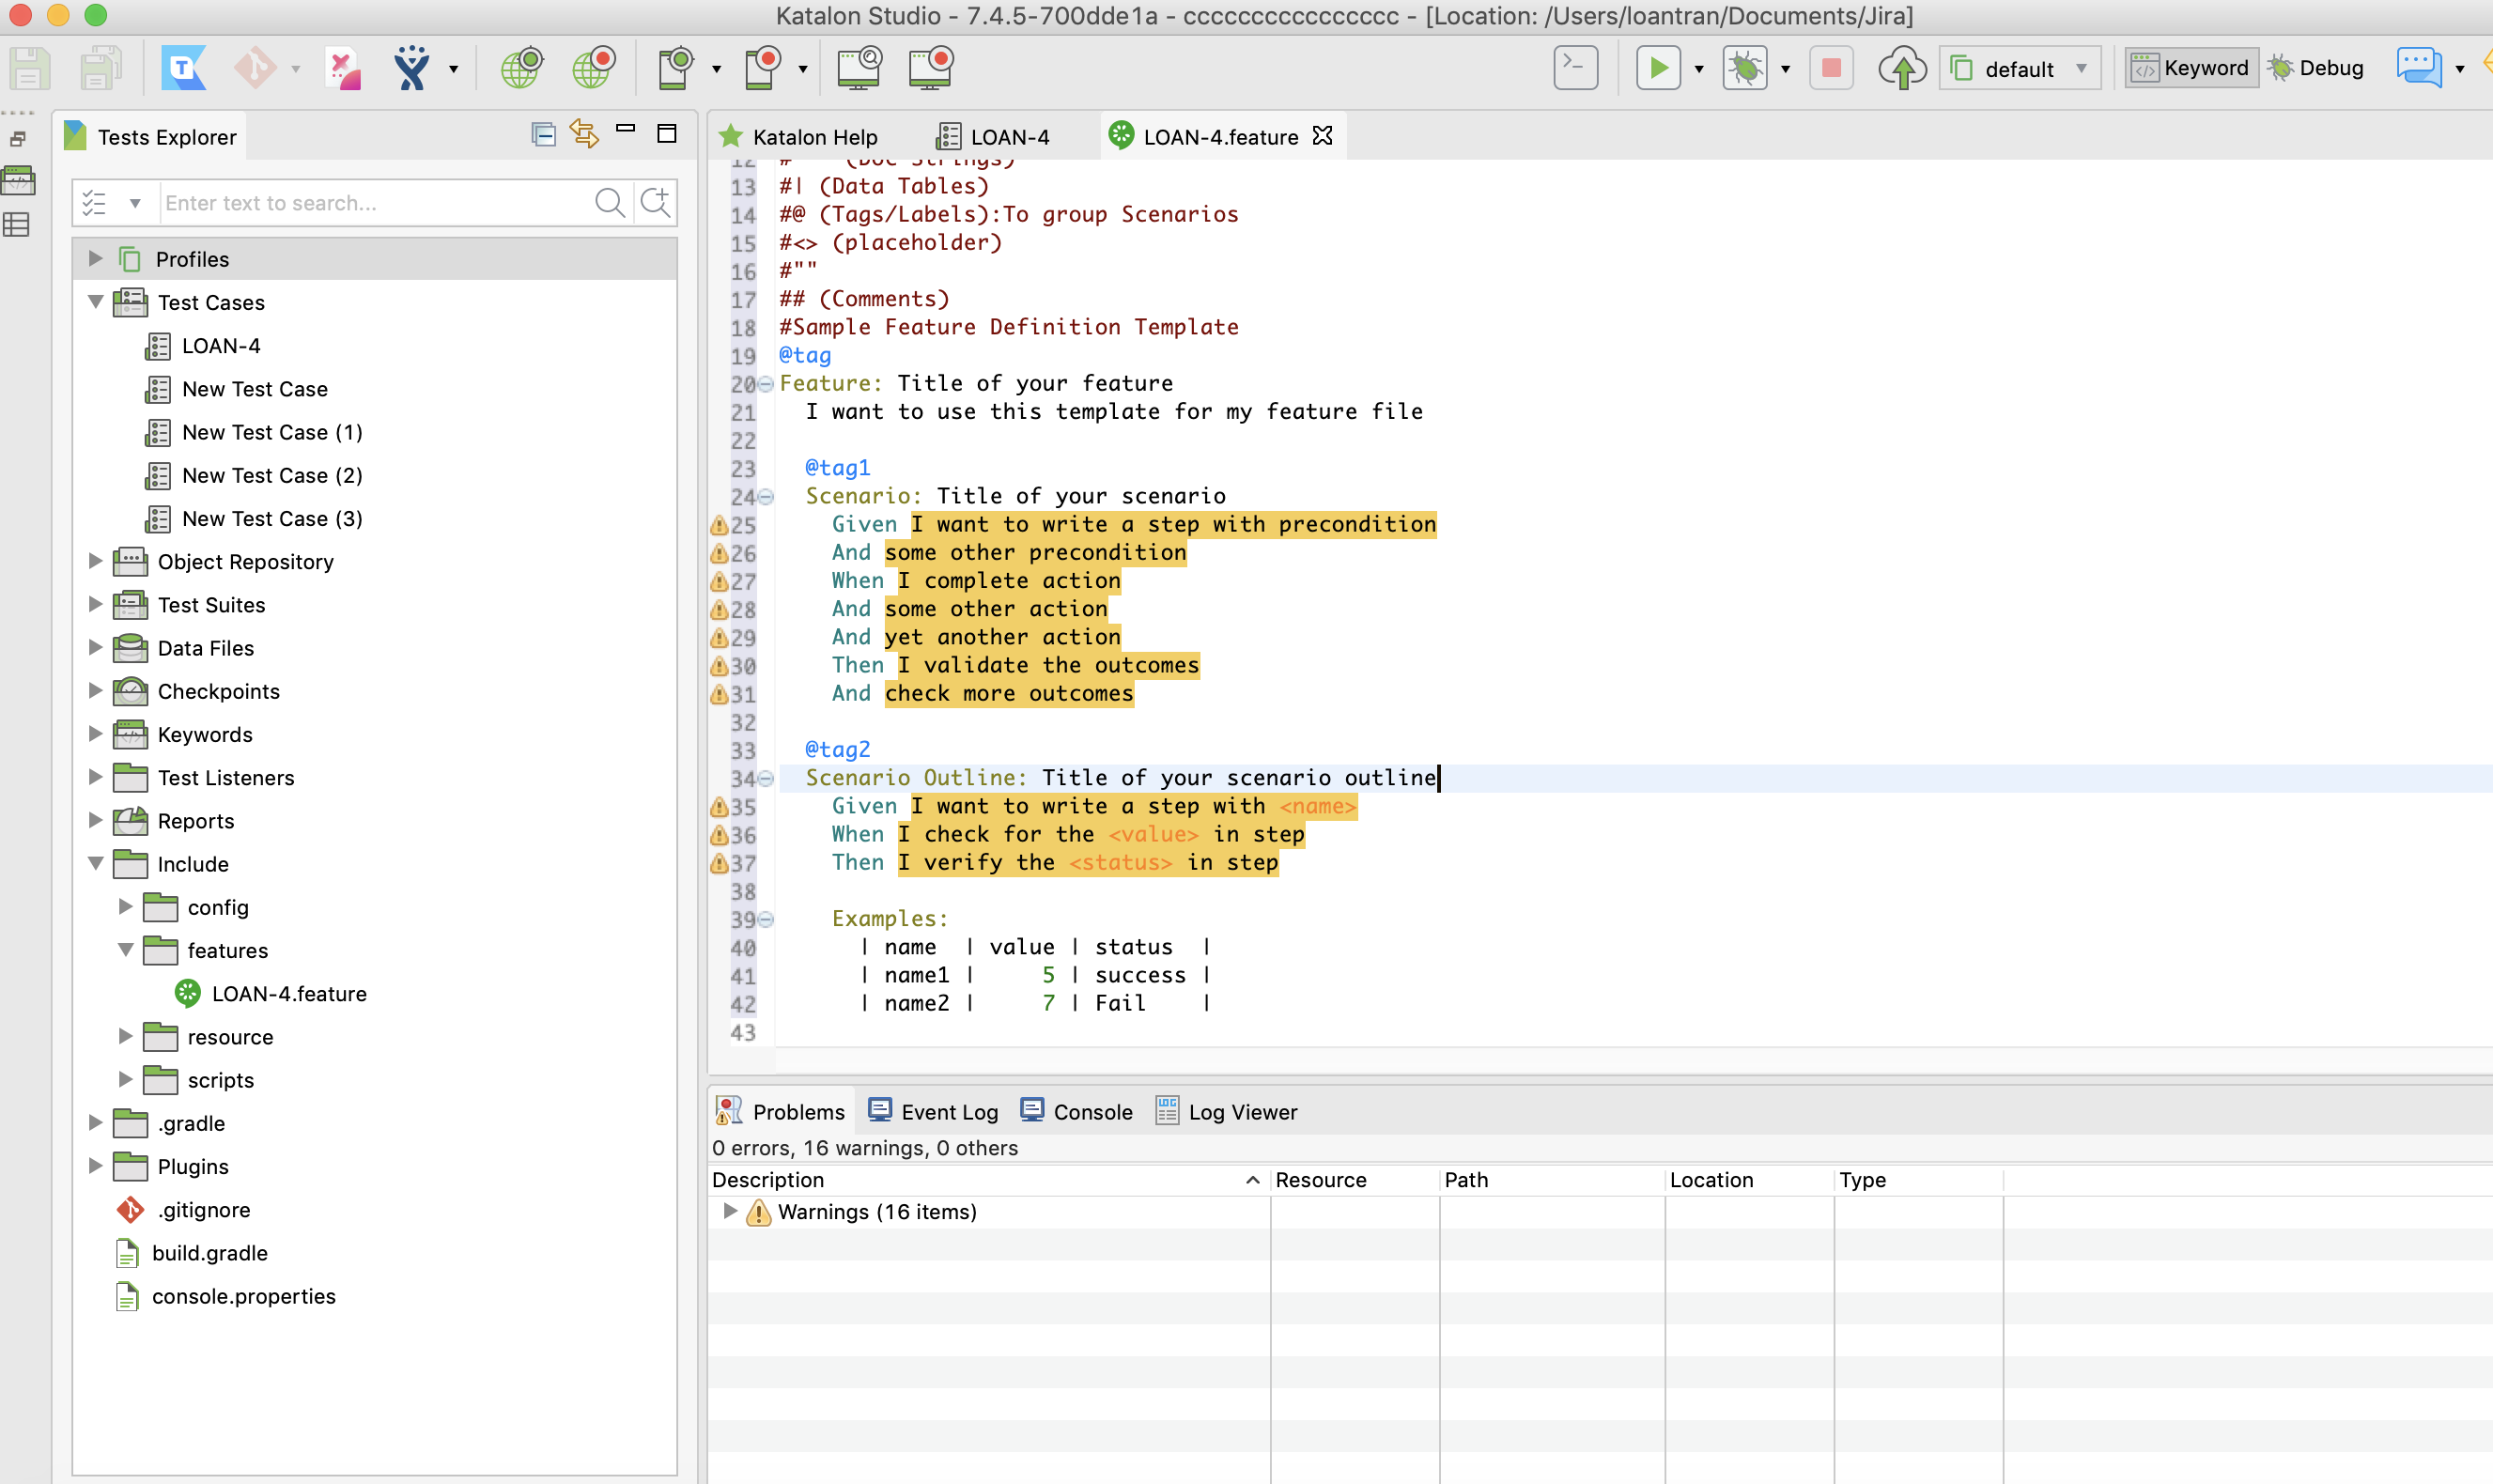The image size is (2493, 1484).
Task: Select the LOAN-4.feature file in features folder
Action: click(x=290, y=993)
